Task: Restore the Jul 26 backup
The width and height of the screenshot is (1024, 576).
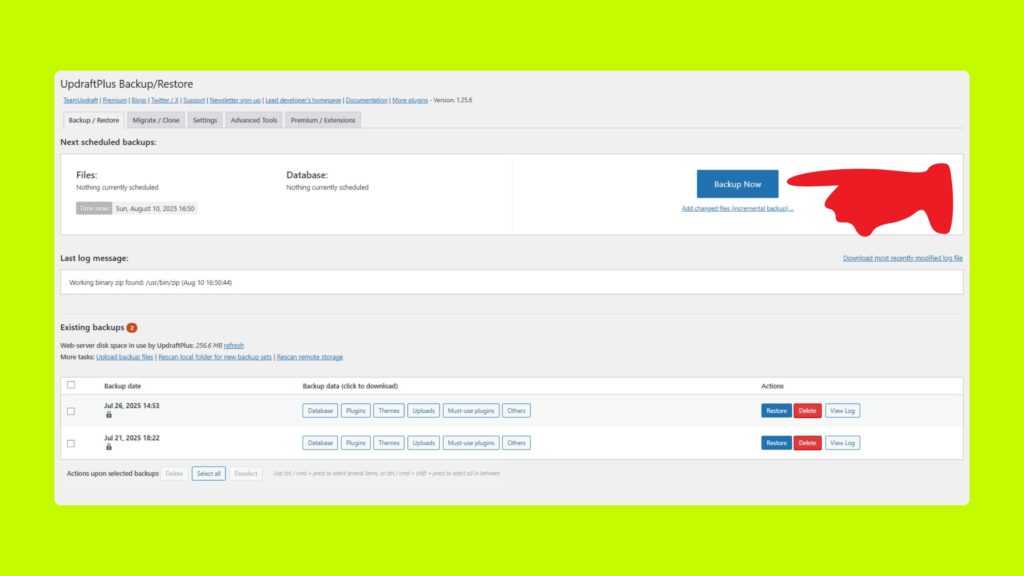Action: coord(776,410)
